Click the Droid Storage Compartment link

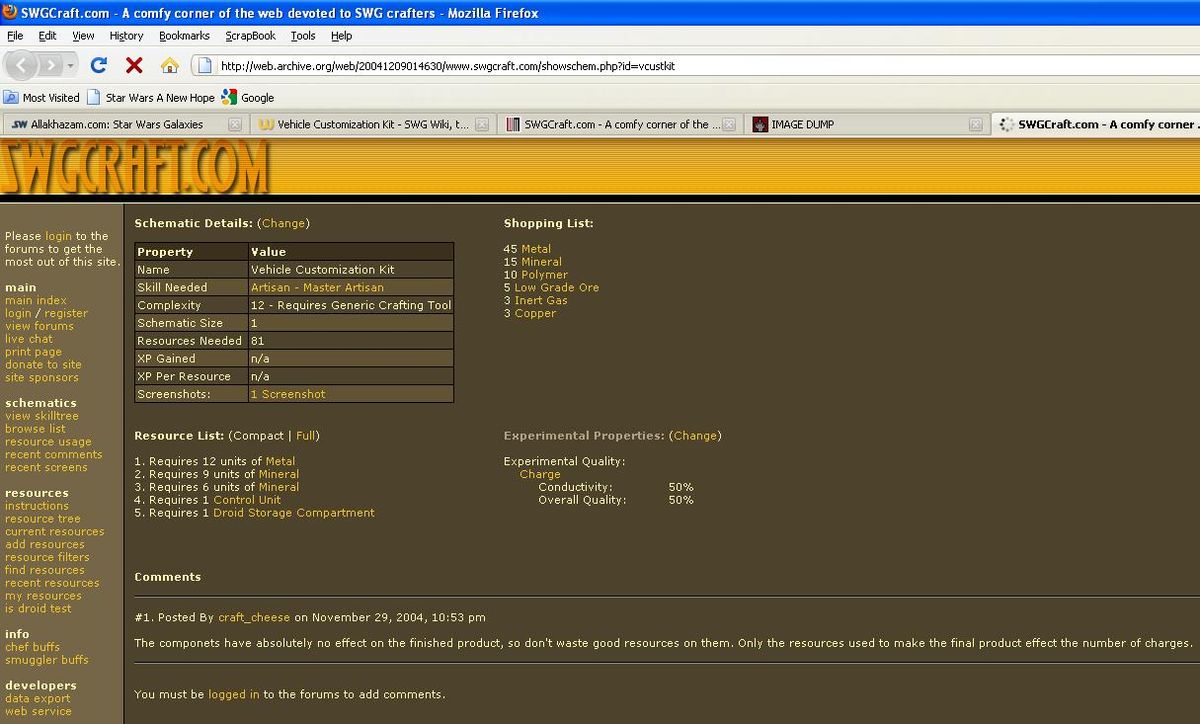click(294, 513)
